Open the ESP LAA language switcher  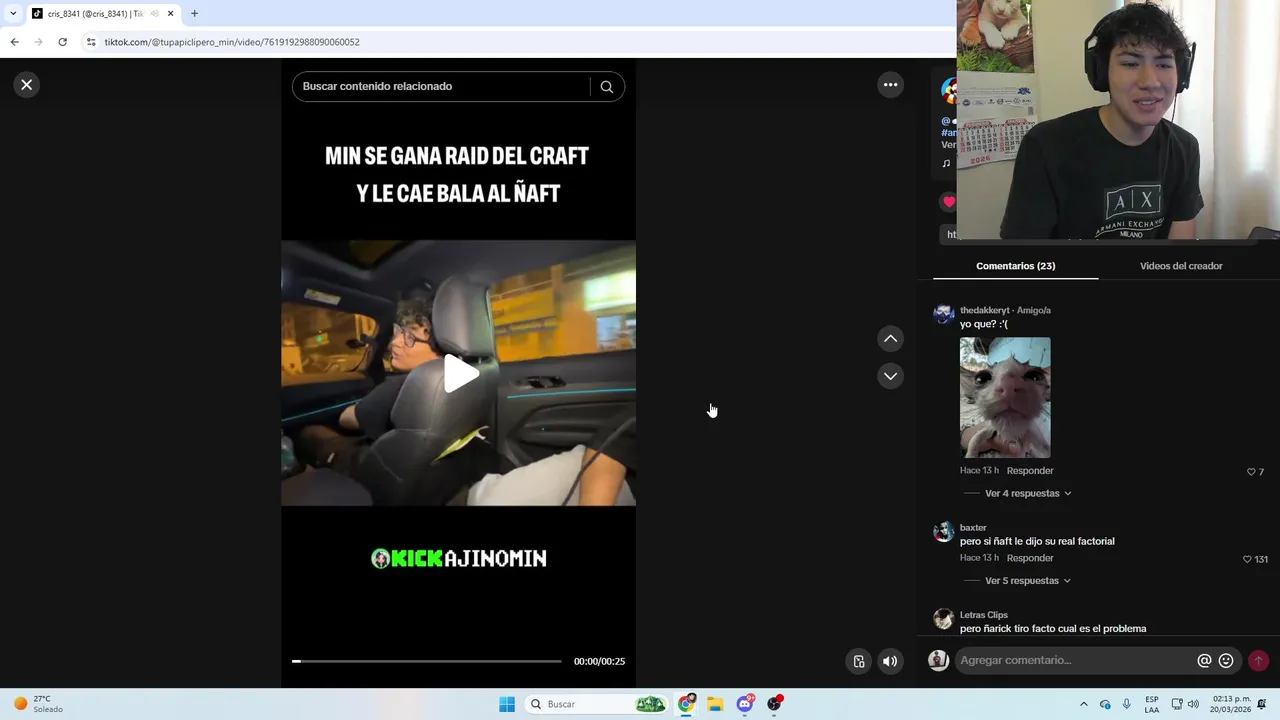[x=1152, y=704]
